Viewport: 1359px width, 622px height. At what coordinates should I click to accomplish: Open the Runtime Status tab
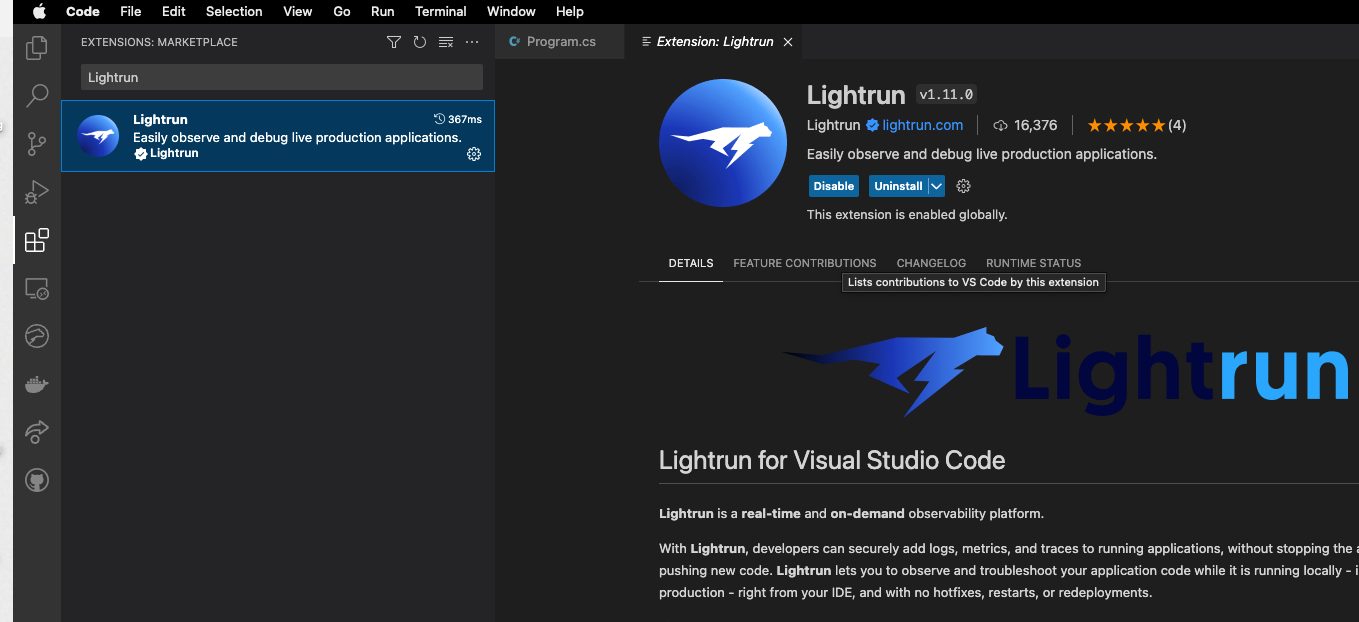pos(1033,263)
